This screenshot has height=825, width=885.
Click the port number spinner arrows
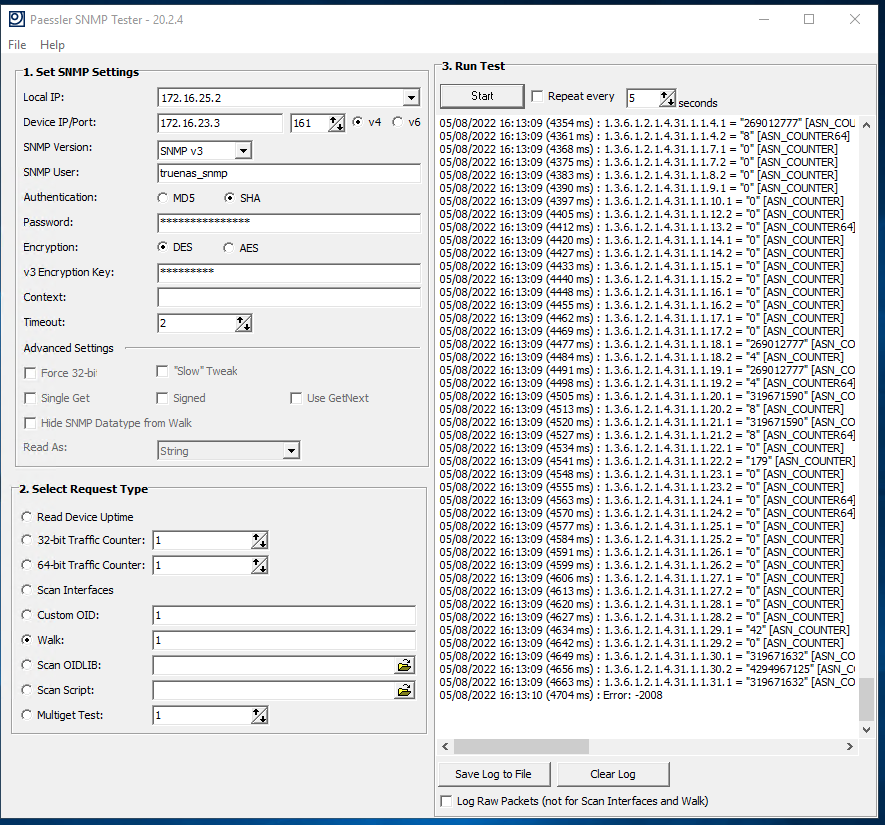336,122
